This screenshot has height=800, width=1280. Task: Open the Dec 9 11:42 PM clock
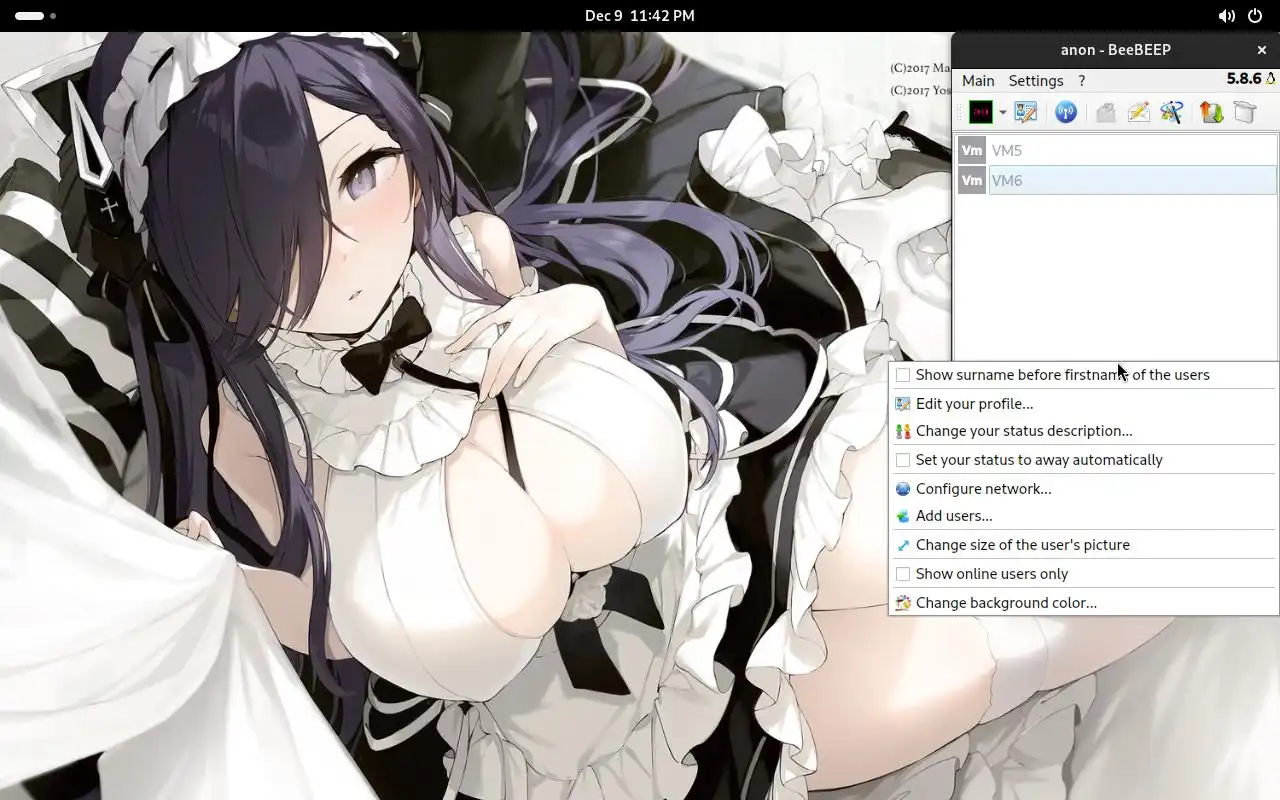click(640, 16)
